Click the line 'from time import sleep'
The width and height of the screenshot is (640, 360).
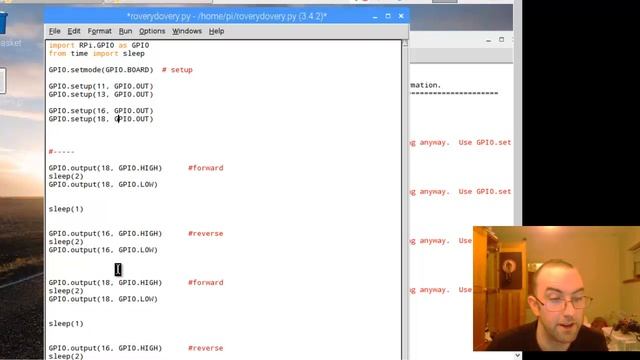pos(96,53)
